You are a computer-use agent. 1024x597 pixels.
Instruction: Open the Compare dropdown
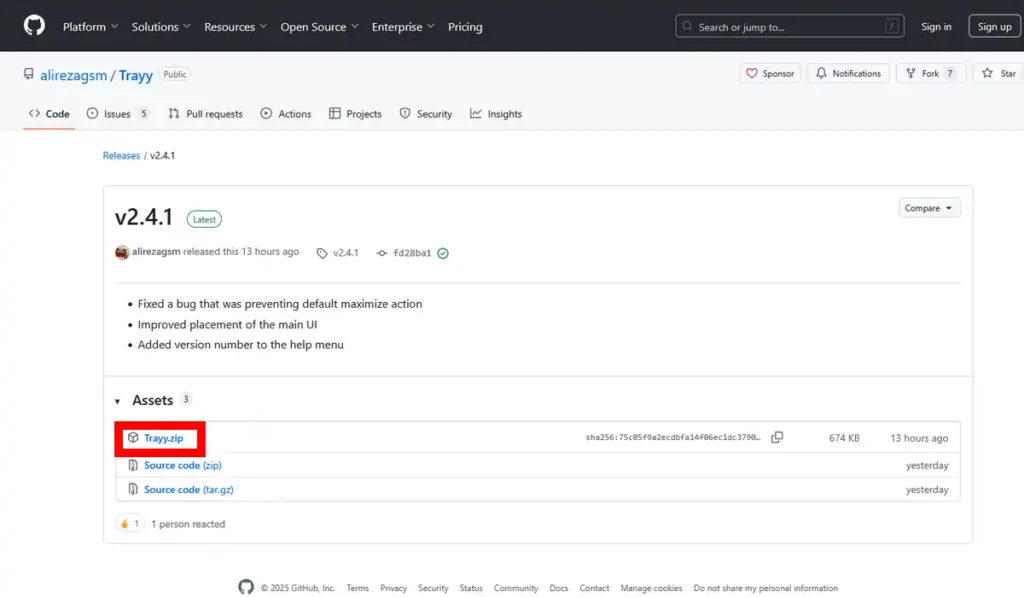click(x=929, y=208)
